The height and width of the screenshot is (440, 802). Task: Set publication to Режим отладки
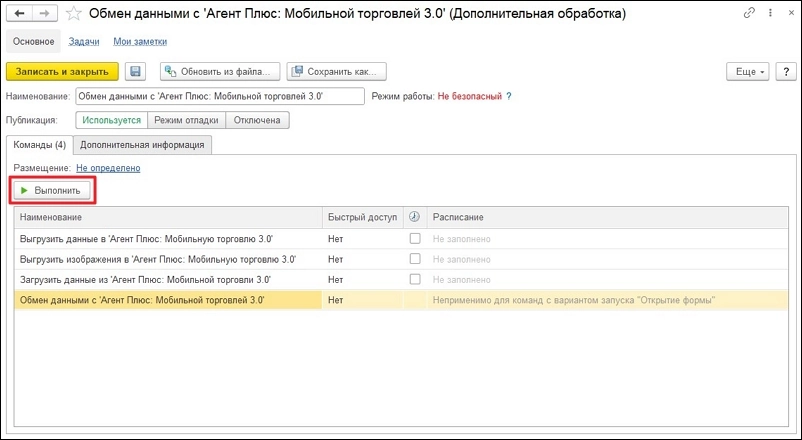[x=187, y=120]
